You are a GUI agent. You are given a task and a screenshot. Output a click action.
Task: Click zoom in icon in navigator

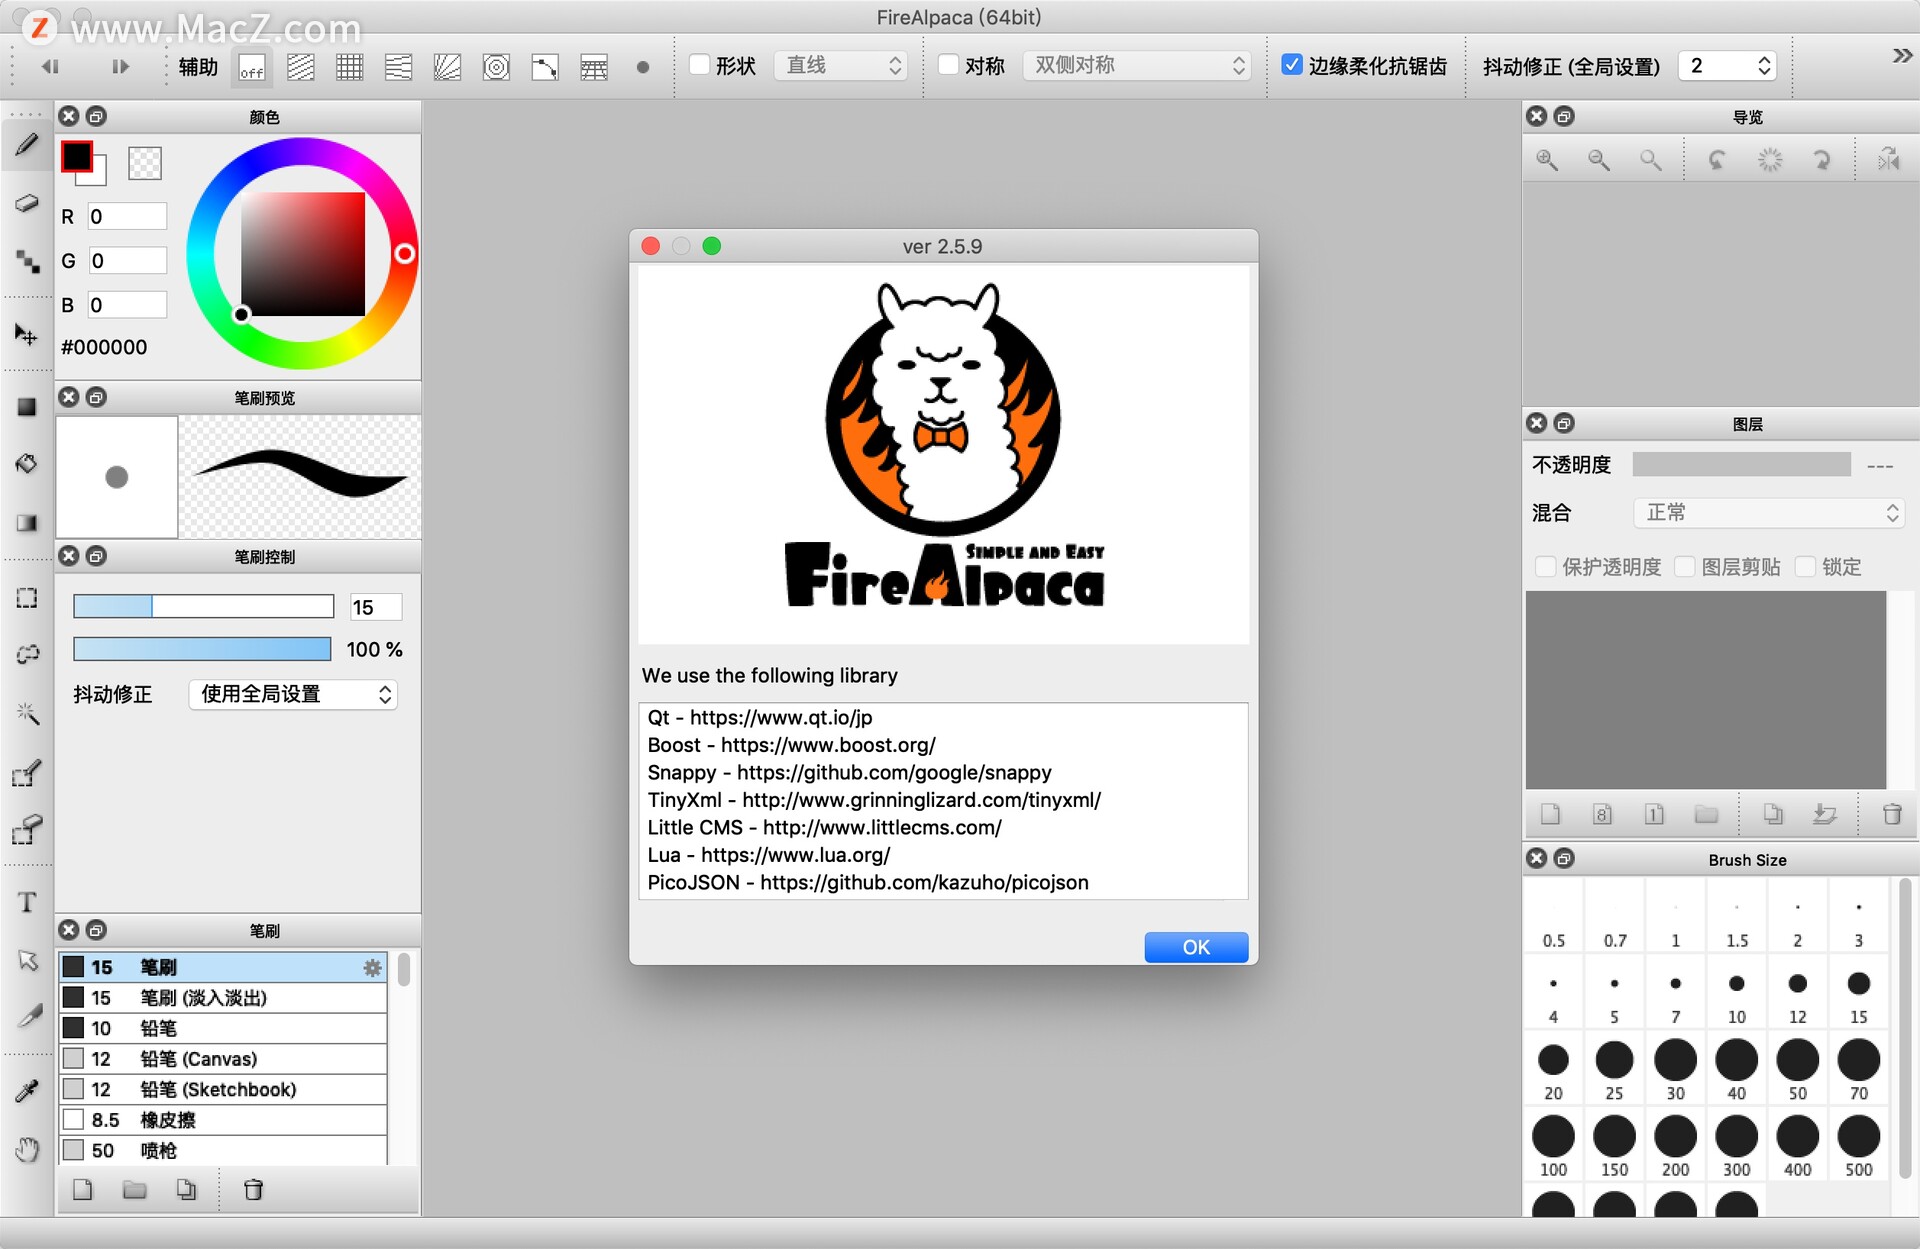point(1547,160)
